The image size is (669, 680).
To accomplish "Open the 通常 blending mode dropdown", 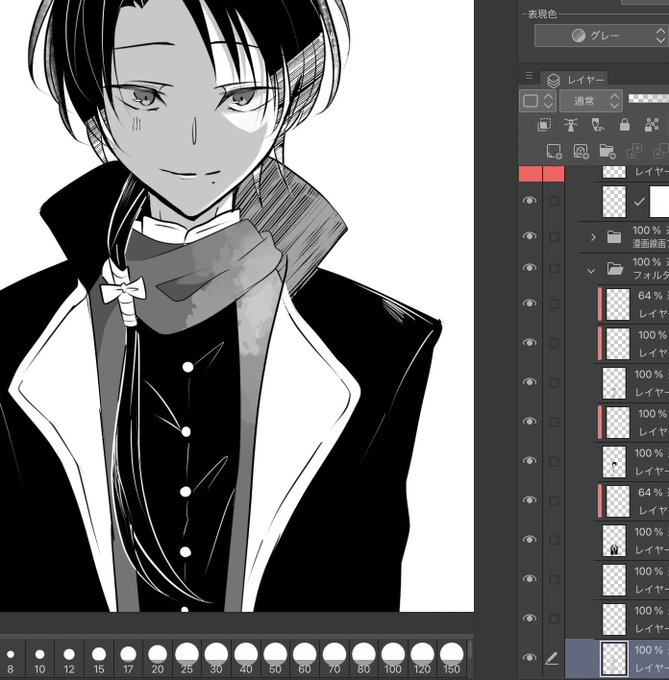I will (591, 101).
